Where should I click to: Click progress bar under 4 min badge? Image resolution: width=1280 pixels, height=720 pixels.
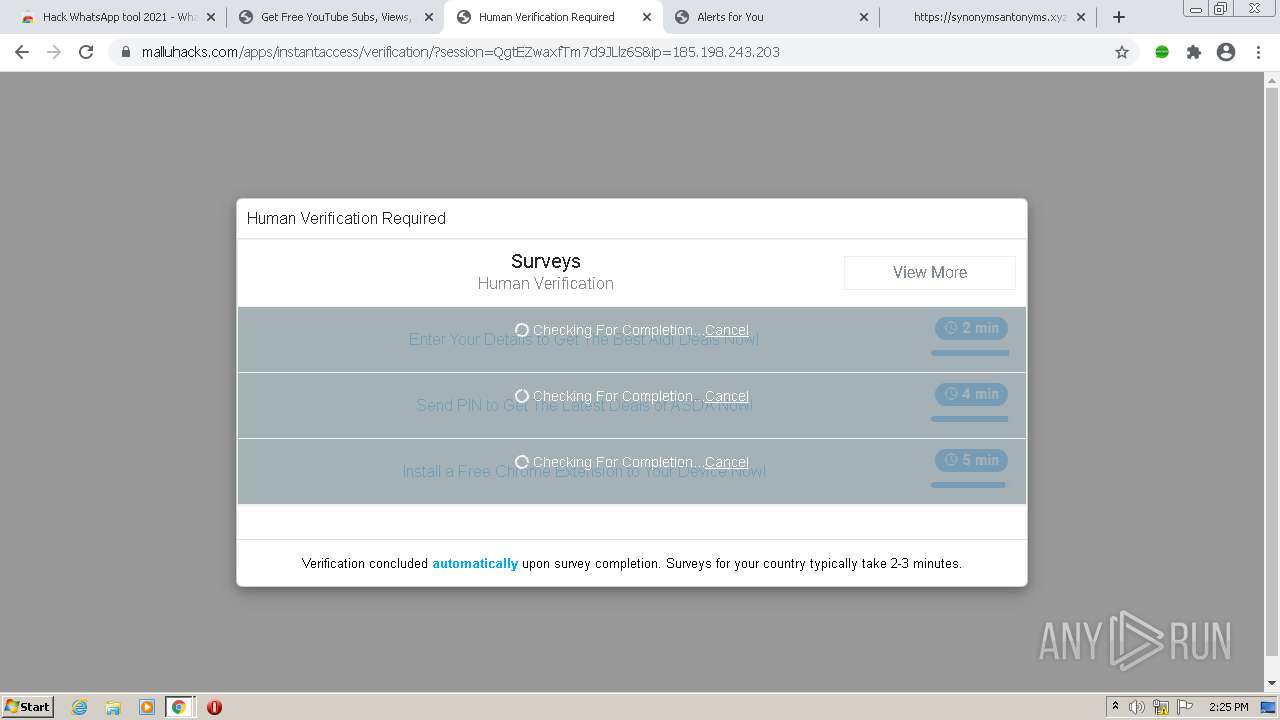pyautogui.click(x=970, y=419)
